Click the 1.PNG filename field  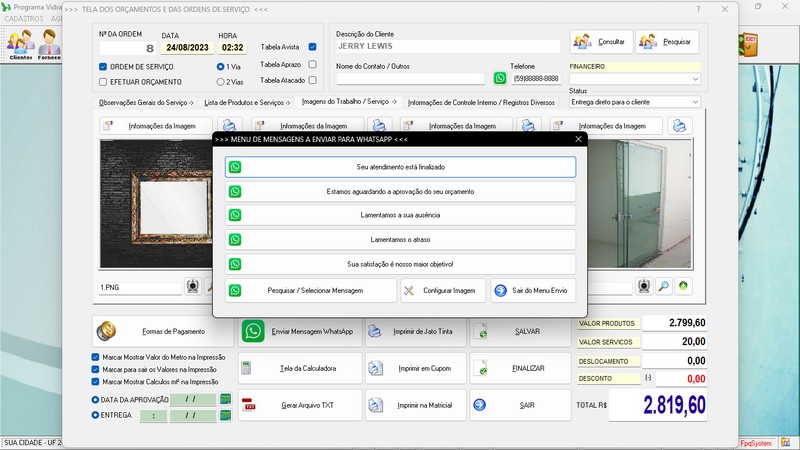[140, 288]
